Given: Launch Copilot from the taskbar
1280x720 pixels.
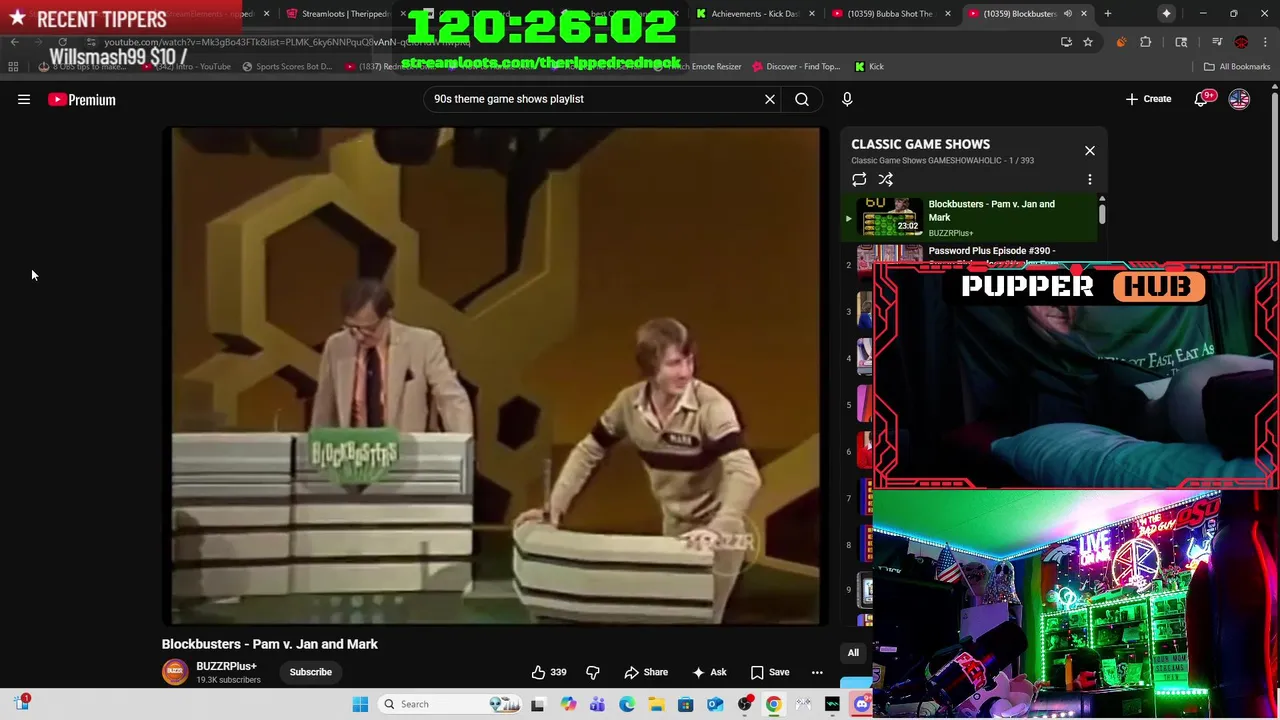Looking at the screenshot, I should pos(568,704).
